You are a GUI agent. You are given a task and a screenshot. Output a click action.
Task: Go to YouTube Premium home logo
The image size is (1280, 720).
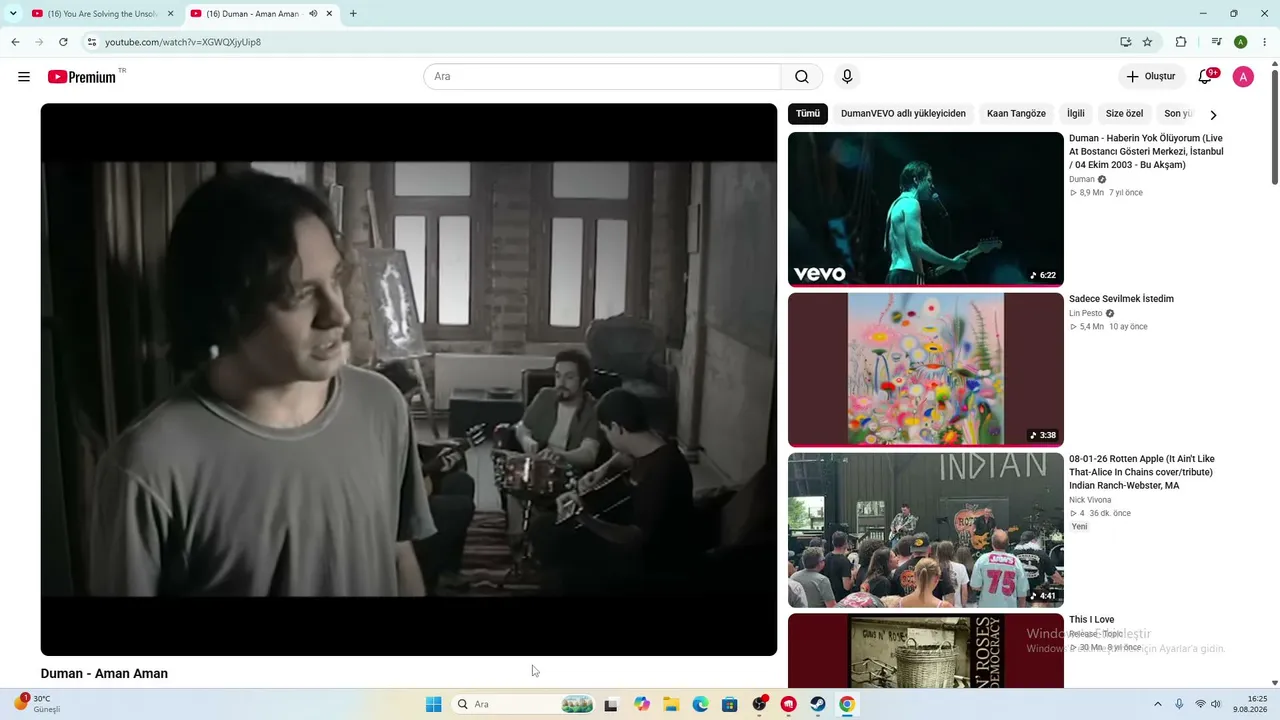[x=82, y=77]
